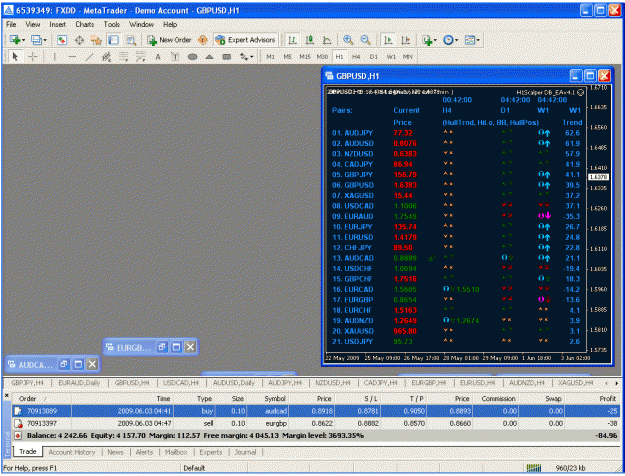Screen dimensions: 625x476
Task: Switch to line chart view
Action: [x=327, y=40]
